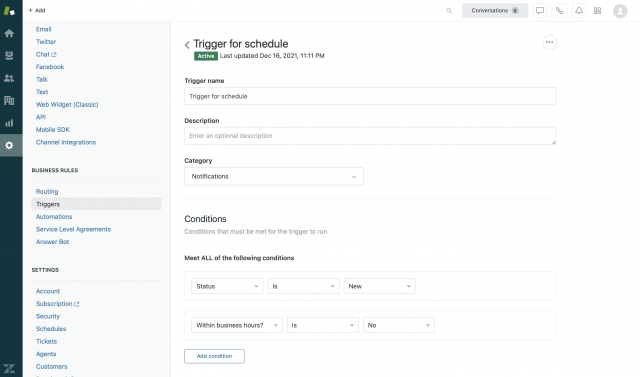Open the notifications bell icon
640x377 pixels.
click(x=579, y=11)
